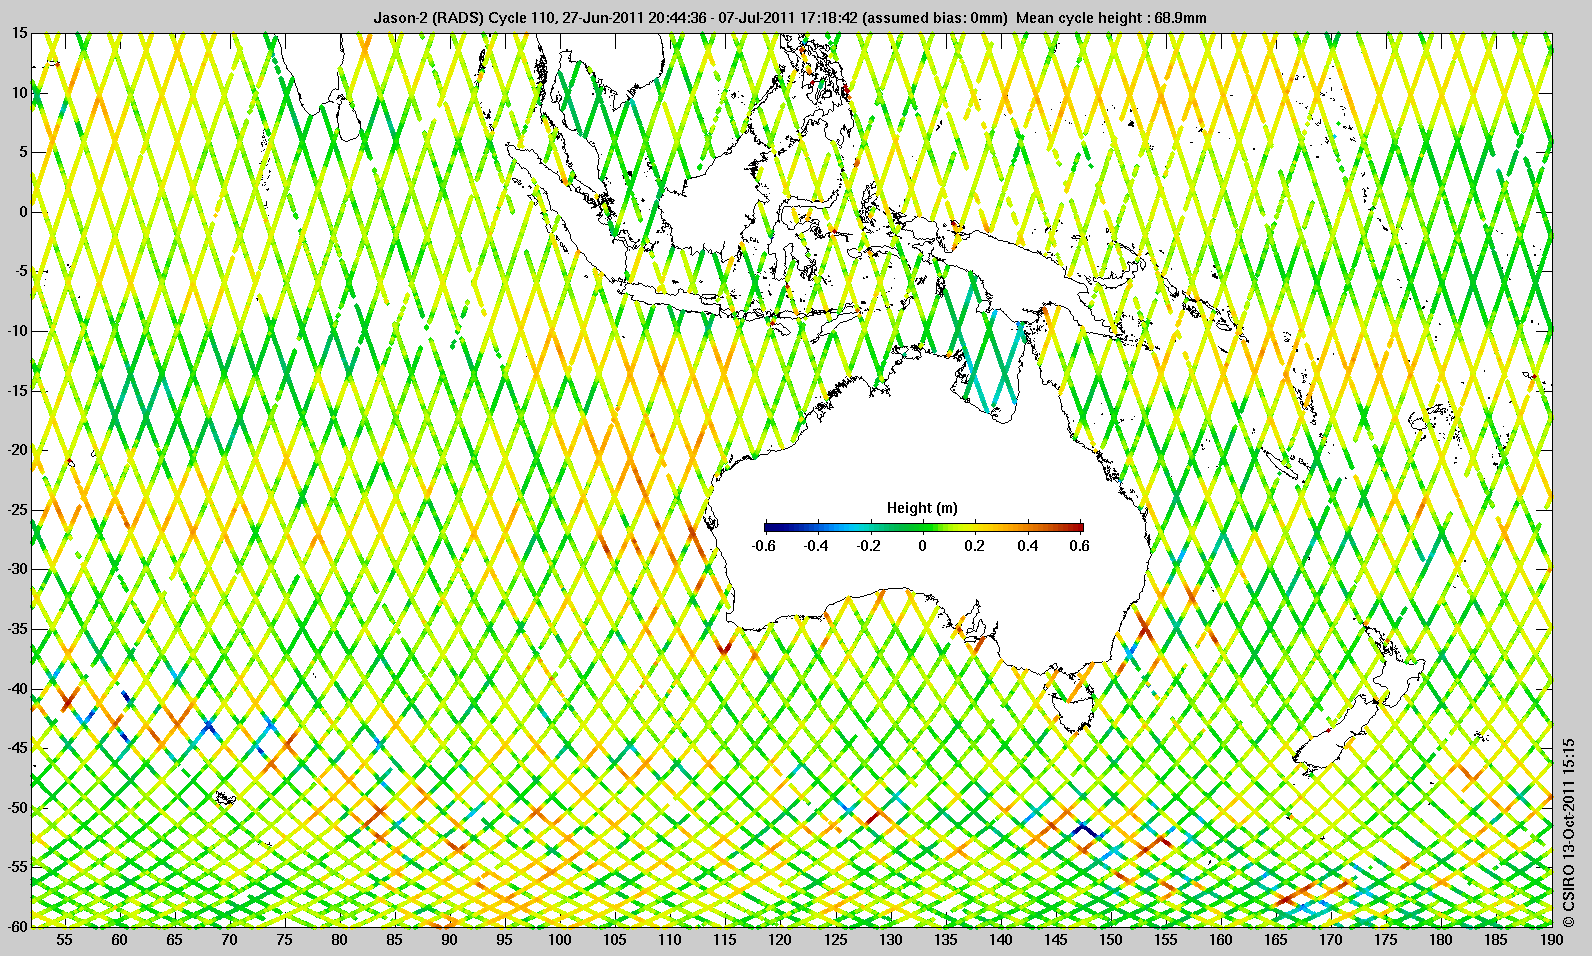The image size is (1592, 956).
Task: Click the "145" longitude label on the horizontal axis
Action: [1055, 940]
